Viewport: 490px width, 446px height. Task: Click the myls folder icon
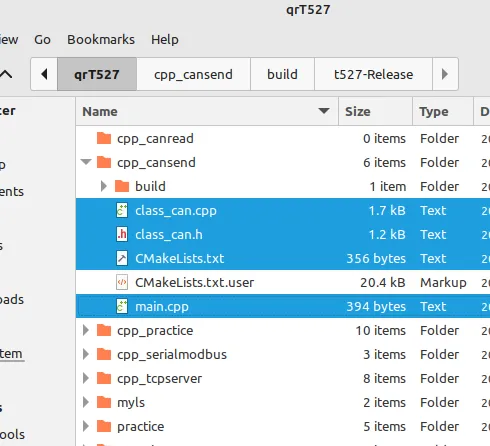pos(104,402)
